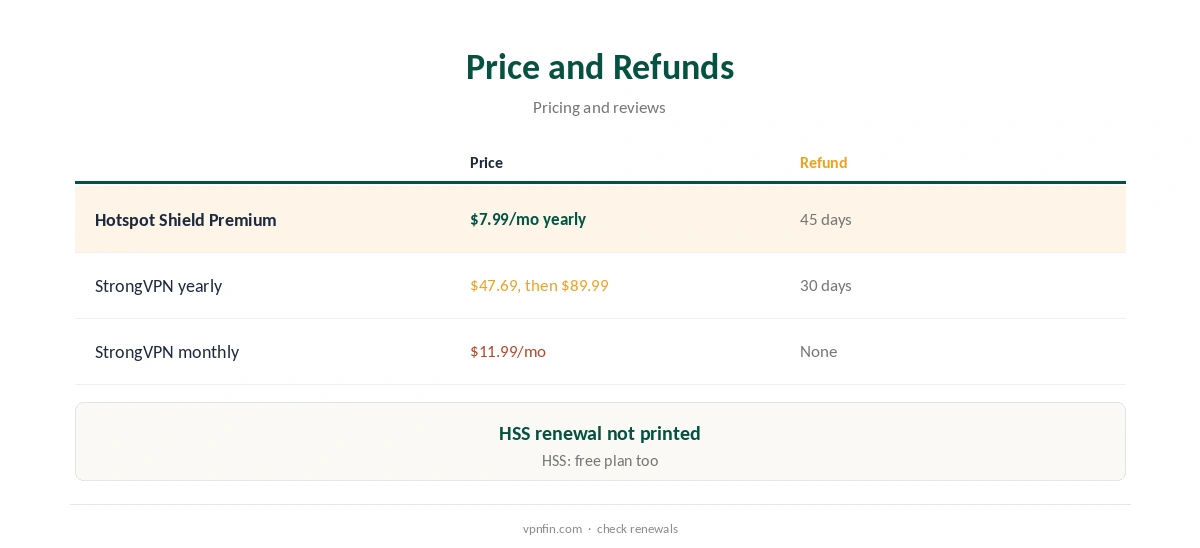
Task: Click the '$11.99/mo' price cell
Action: pyautogui.click(x=508, y=351)
